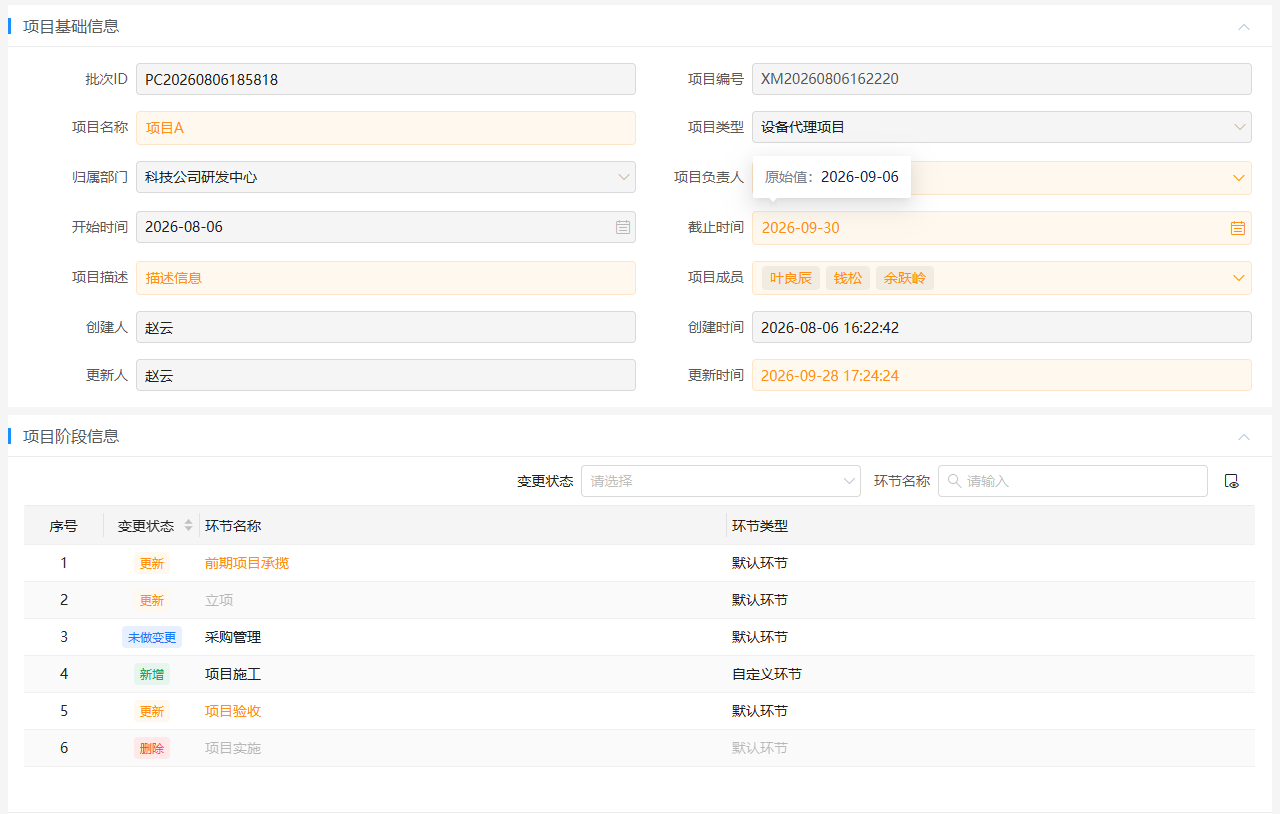
Task: Expand the 项目负责人 dropdown arrow
Action: tap(1239, 178)
